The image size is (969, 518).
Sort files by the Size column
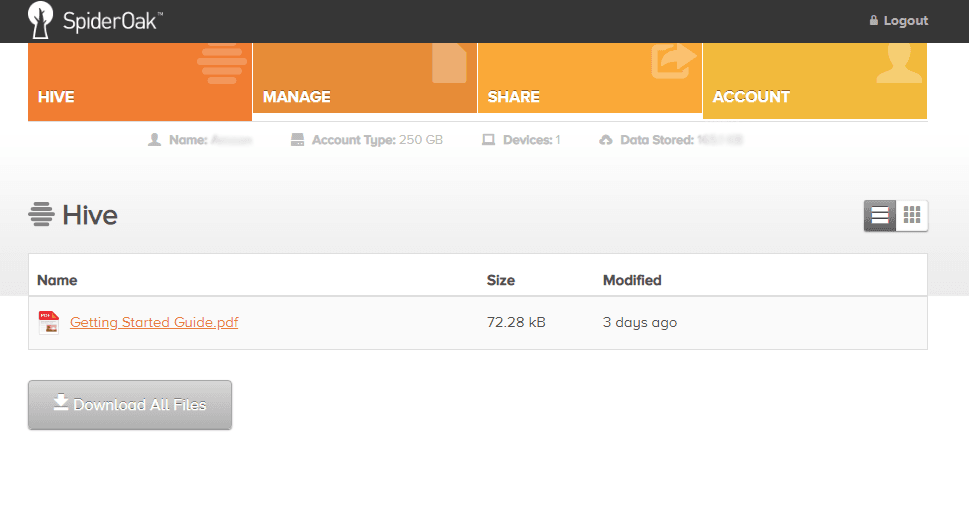click(500, 280)
